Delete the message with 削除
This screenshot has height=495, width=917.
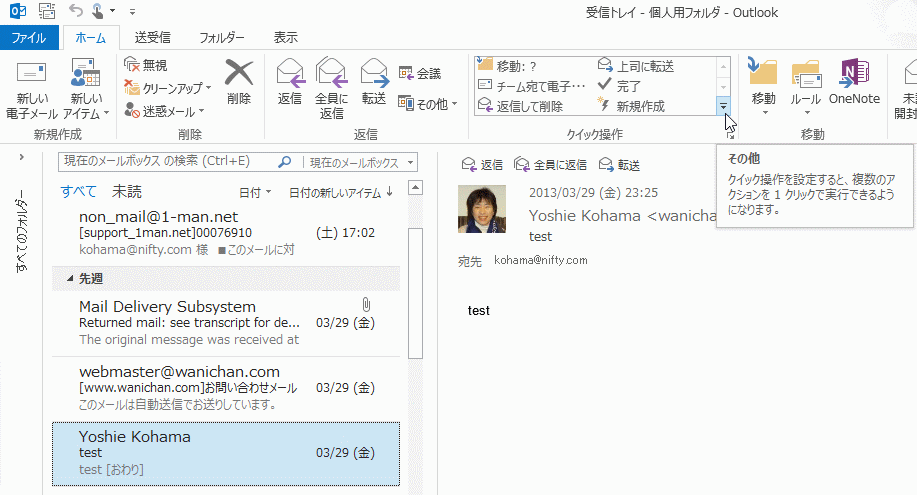coord(239,82)
